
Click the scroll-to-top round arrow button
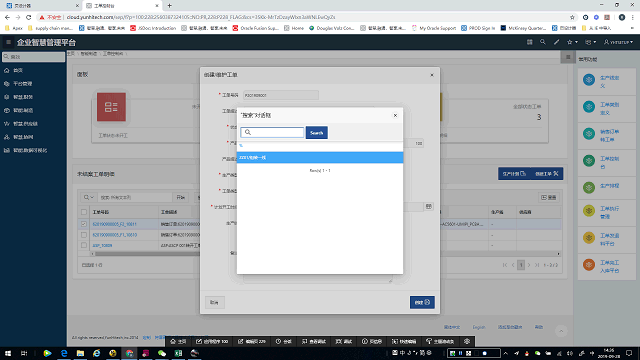(561, 331)
